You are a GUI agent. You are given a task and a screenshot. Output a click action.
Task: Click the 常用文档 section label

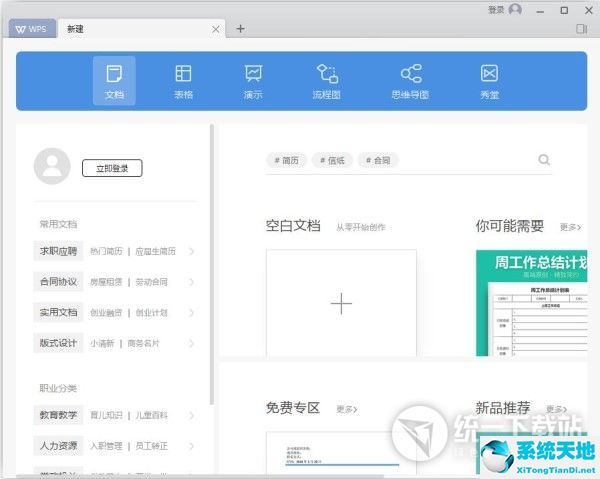click(x=58, y=224)
